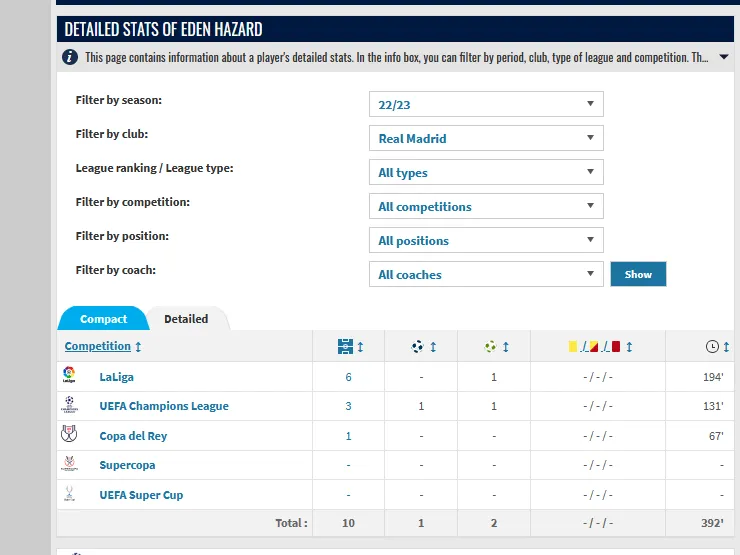
Task: Click the second yellow/red card icon
Action: (x=594, y=347)
